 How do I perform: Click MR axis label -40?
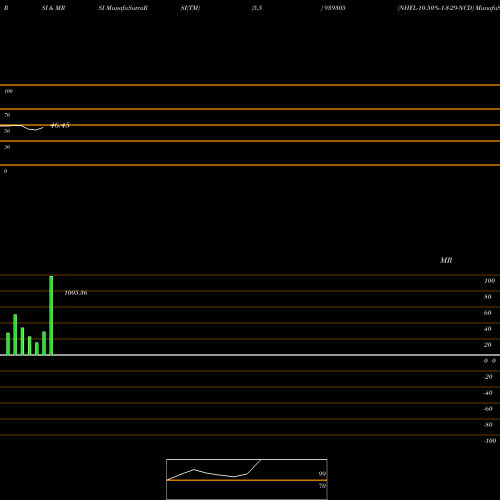point(488,393)
